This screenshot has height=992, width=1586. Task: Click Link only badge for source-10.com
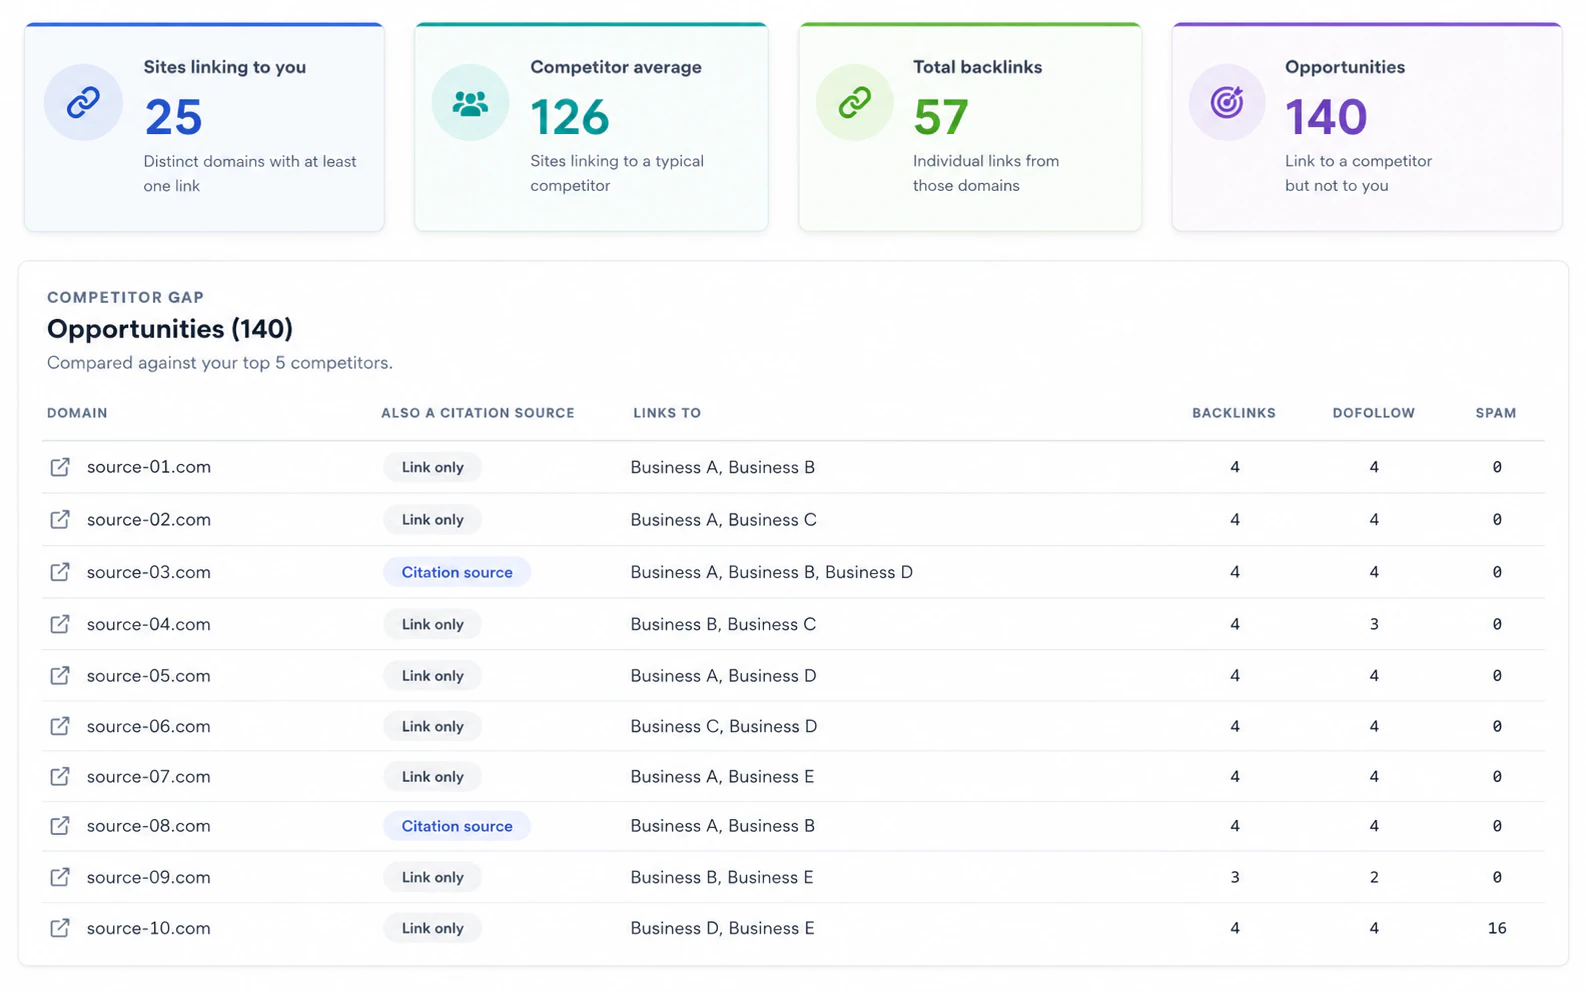point(433,928)
